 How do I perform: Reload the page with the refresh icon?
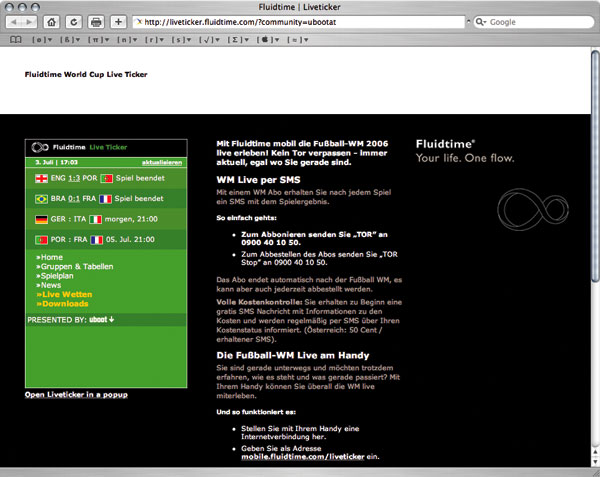point(73,22)
